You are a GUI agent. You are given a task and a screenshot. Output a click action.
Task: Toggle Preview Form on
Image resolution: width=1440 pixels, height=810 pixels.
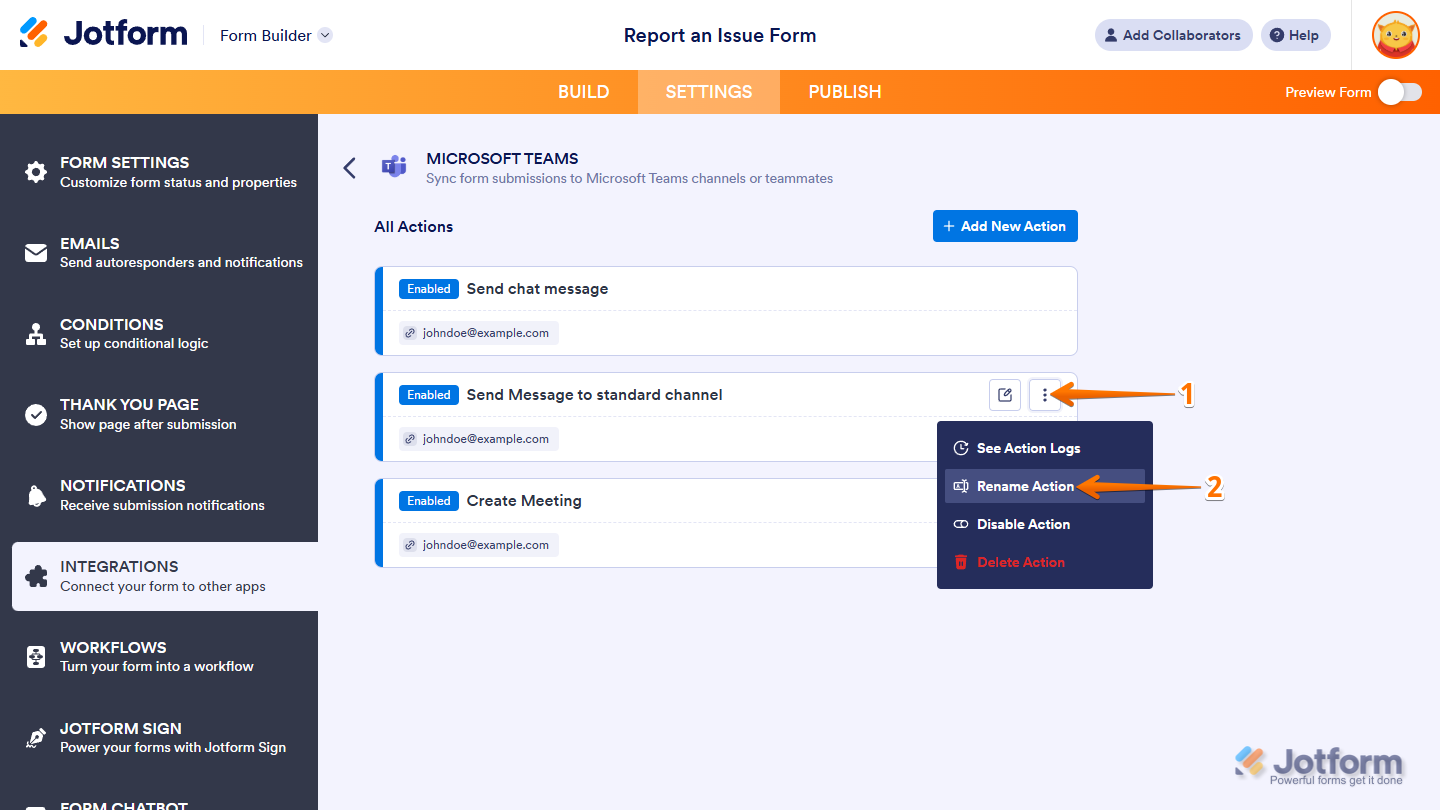pos(1400,91)
